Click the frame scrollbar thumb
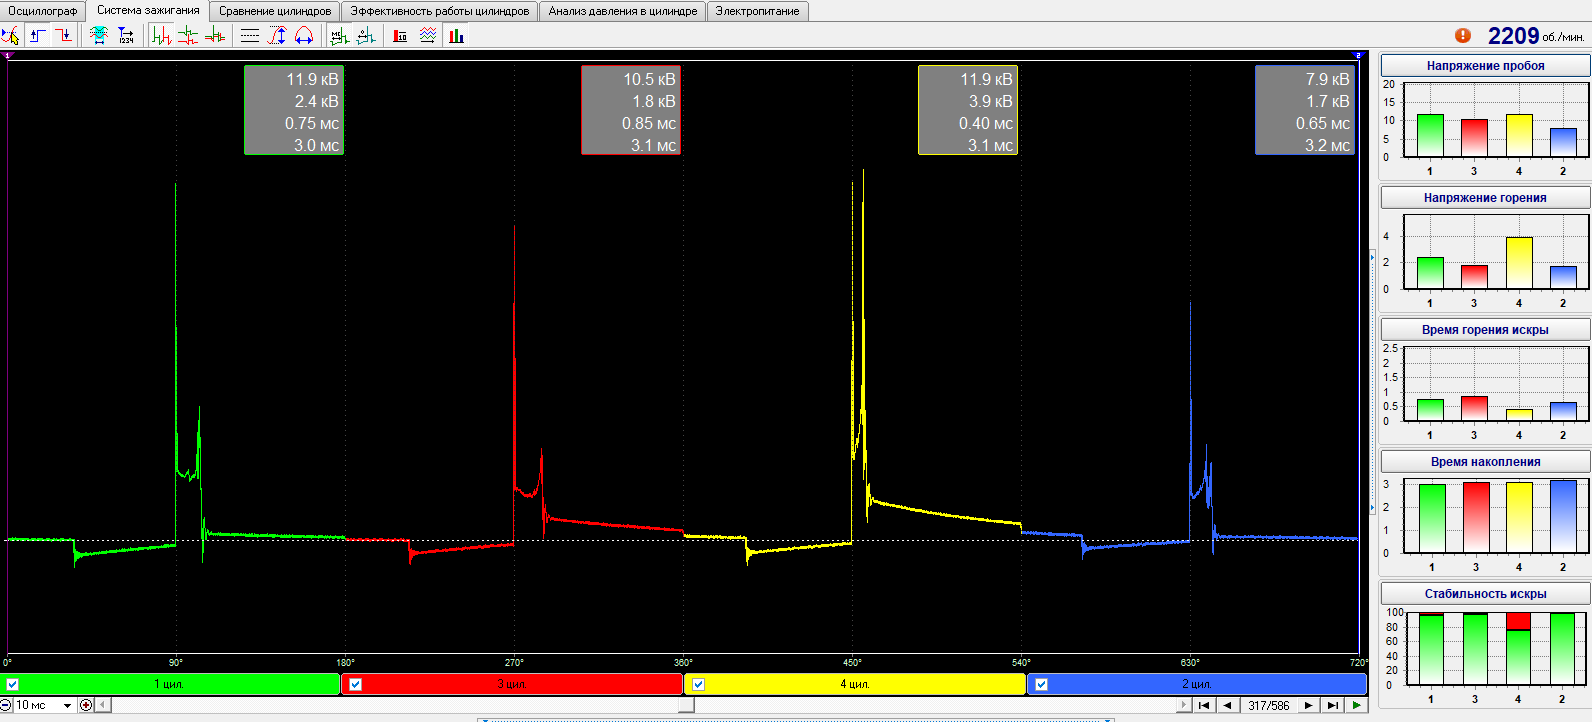 pos(686,705)
